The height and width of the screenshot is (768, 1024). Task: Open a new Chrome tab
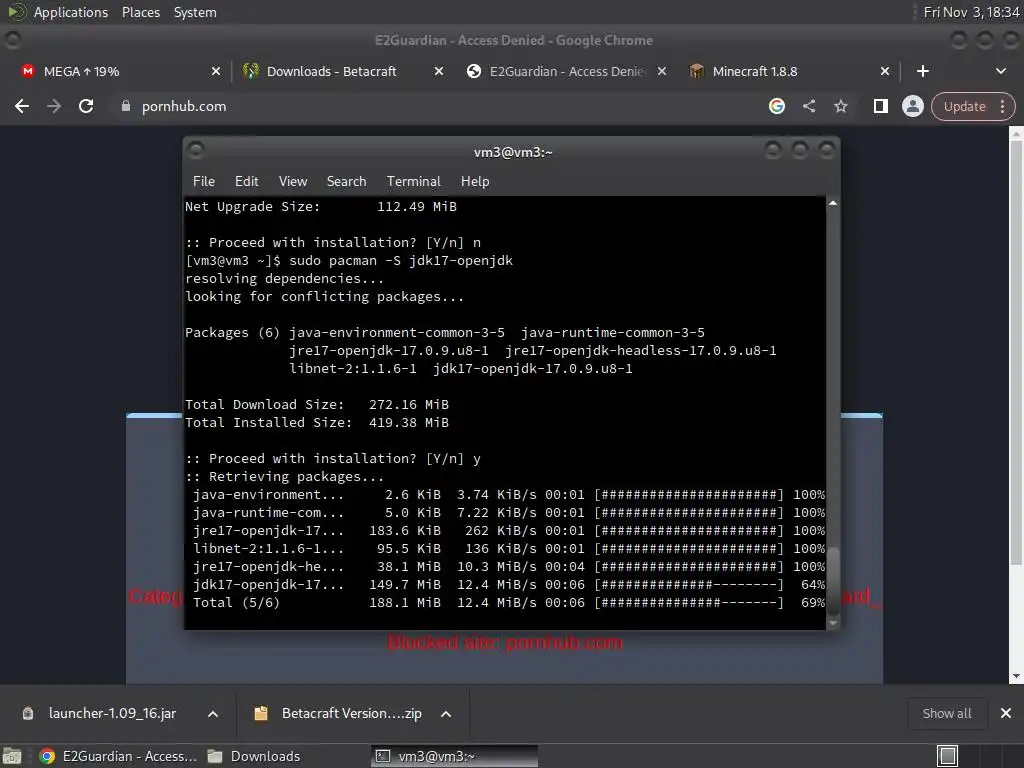(923, 71)
